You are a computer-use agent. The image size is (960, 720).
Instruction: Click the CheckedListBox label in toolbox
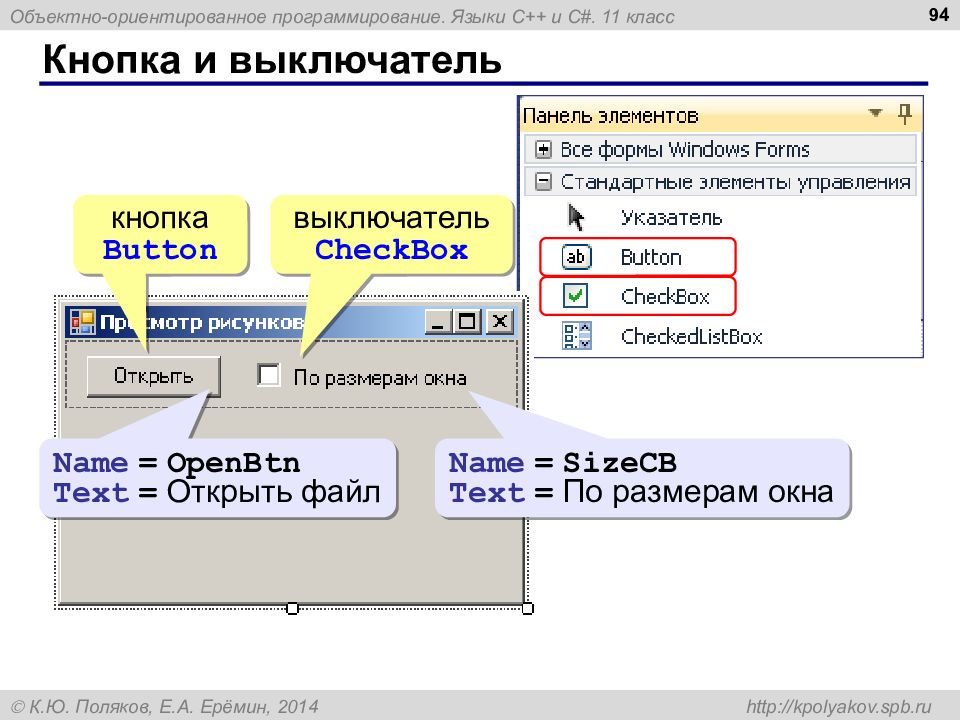(x=691, y=336)
